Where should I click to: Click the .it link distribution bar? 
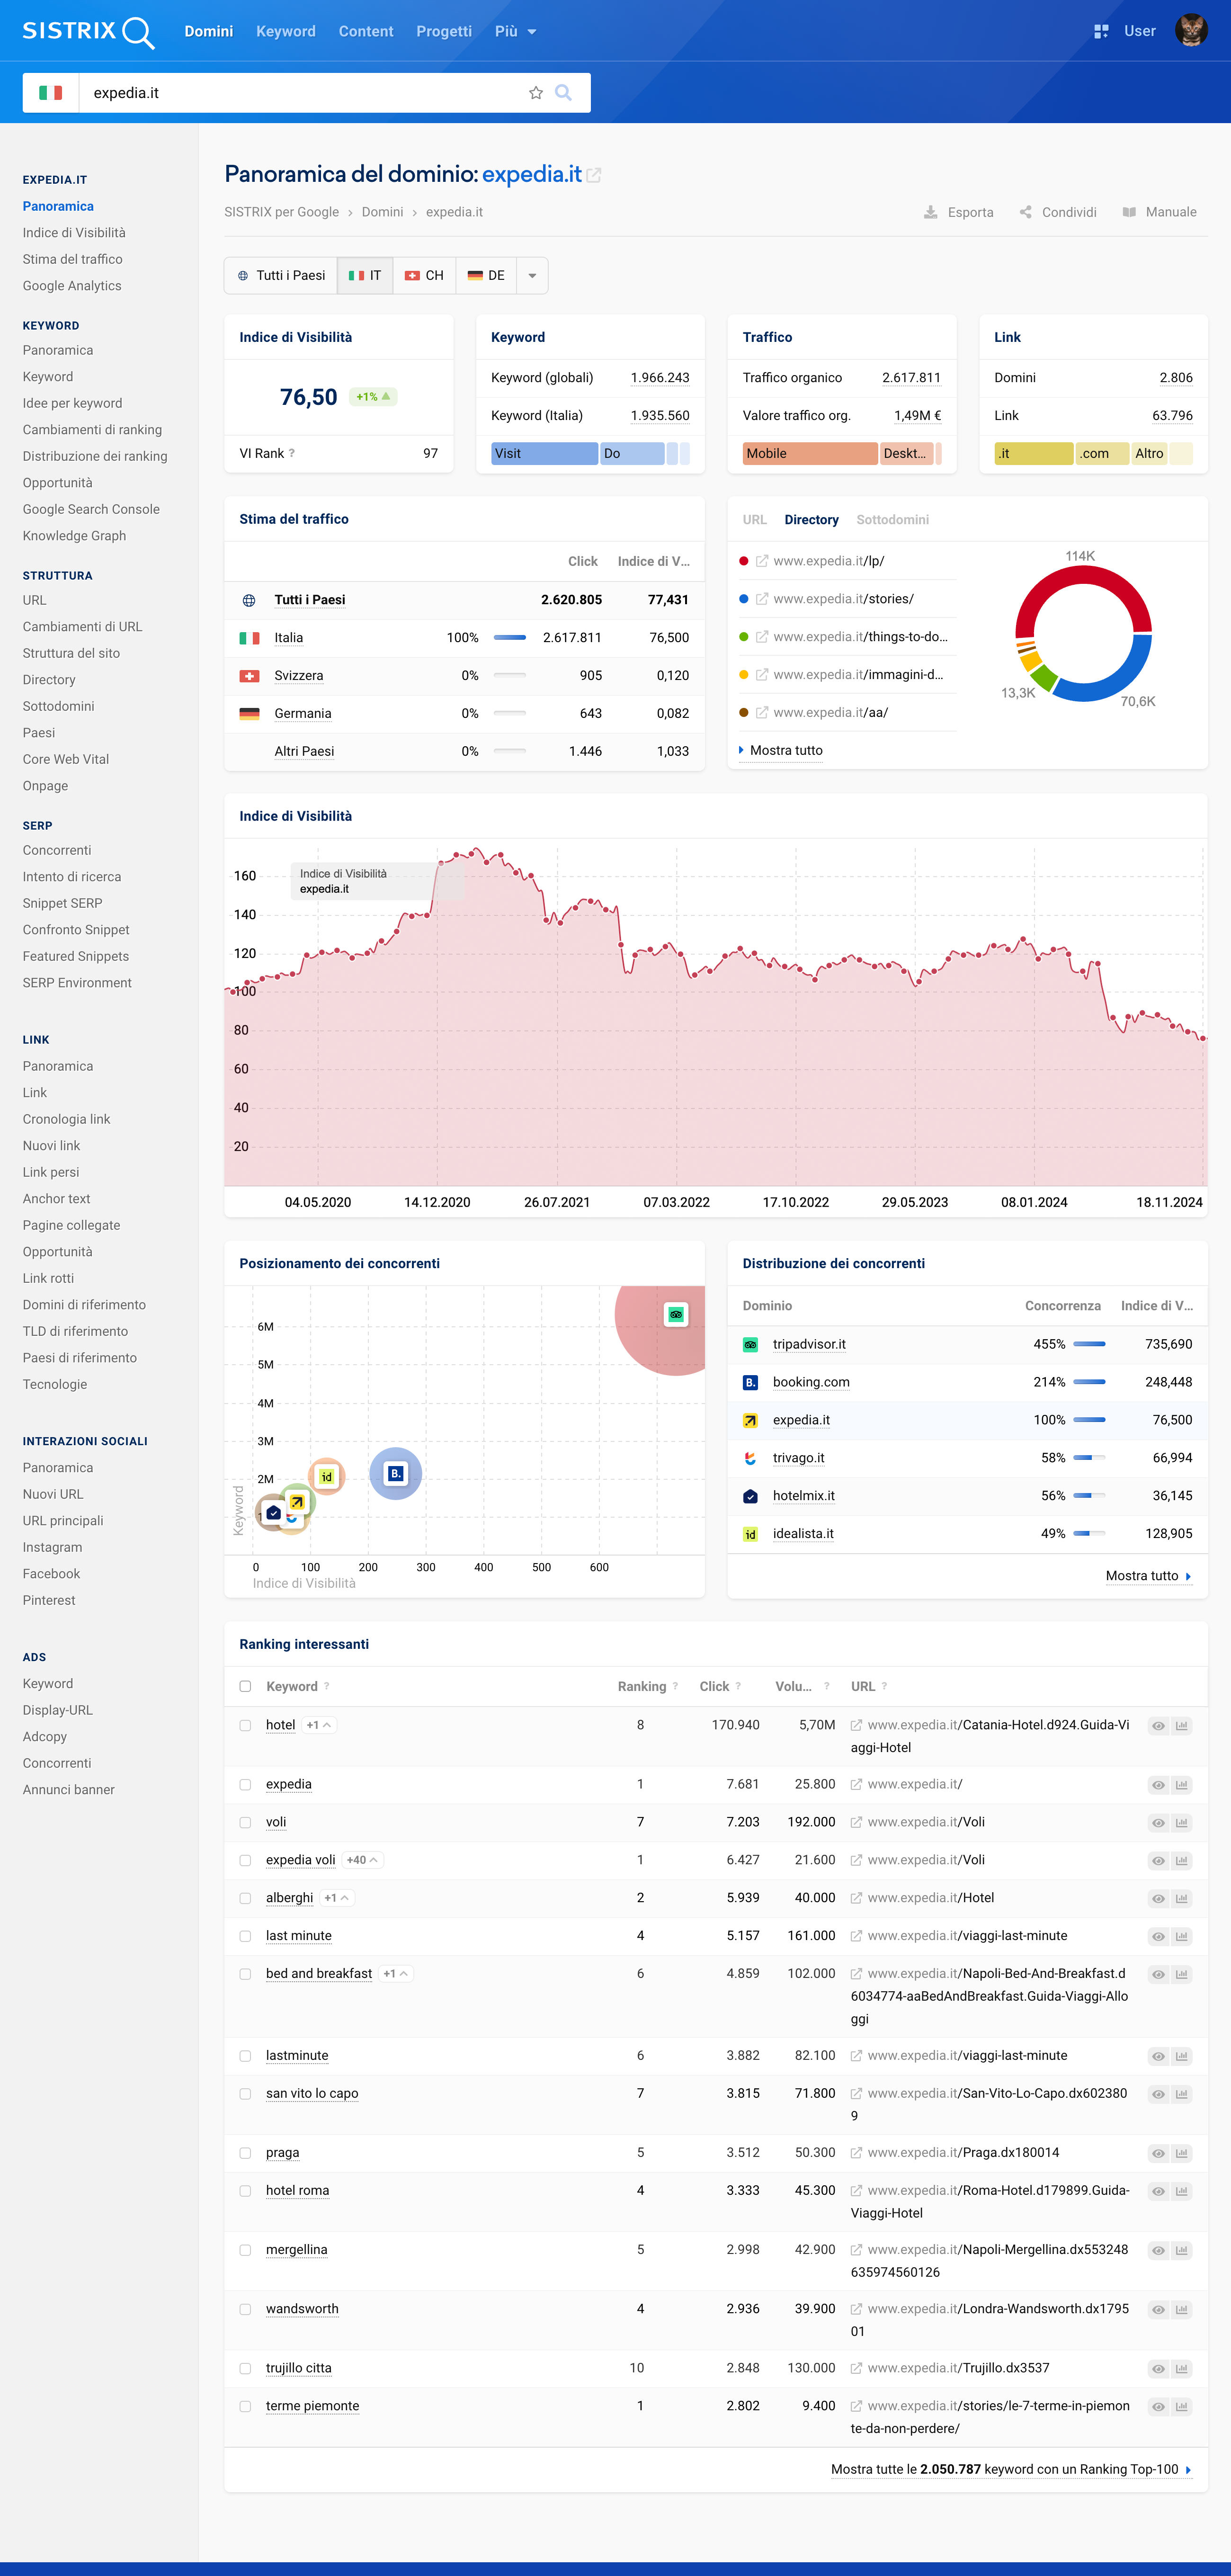pos(1033,453)
